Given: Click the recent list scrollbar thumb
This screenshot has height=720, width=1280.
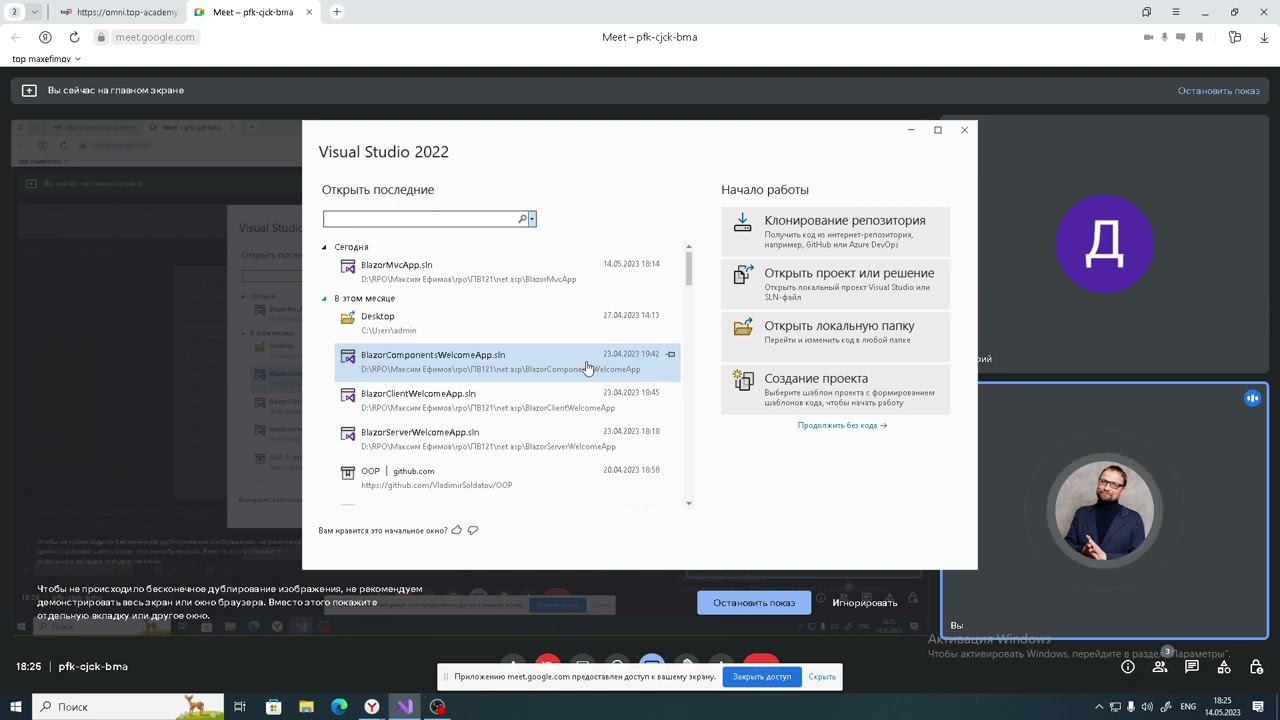Looking at the screenshot, I should point(688,269).
